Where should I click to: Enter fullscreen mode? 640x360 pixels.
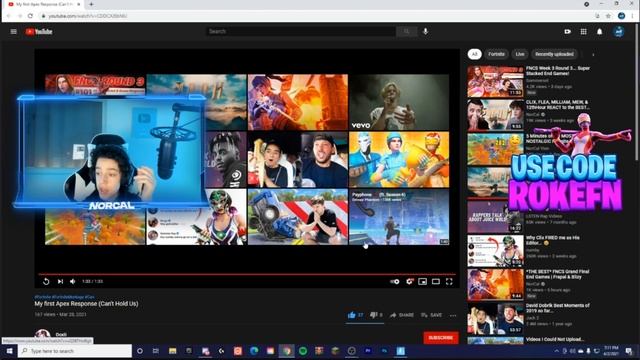coord(449,281)
